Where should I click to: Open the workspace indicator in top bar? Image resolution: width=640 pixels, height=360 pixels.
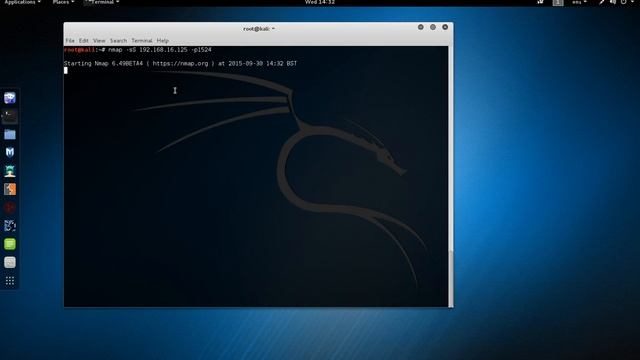pos(558,2)
